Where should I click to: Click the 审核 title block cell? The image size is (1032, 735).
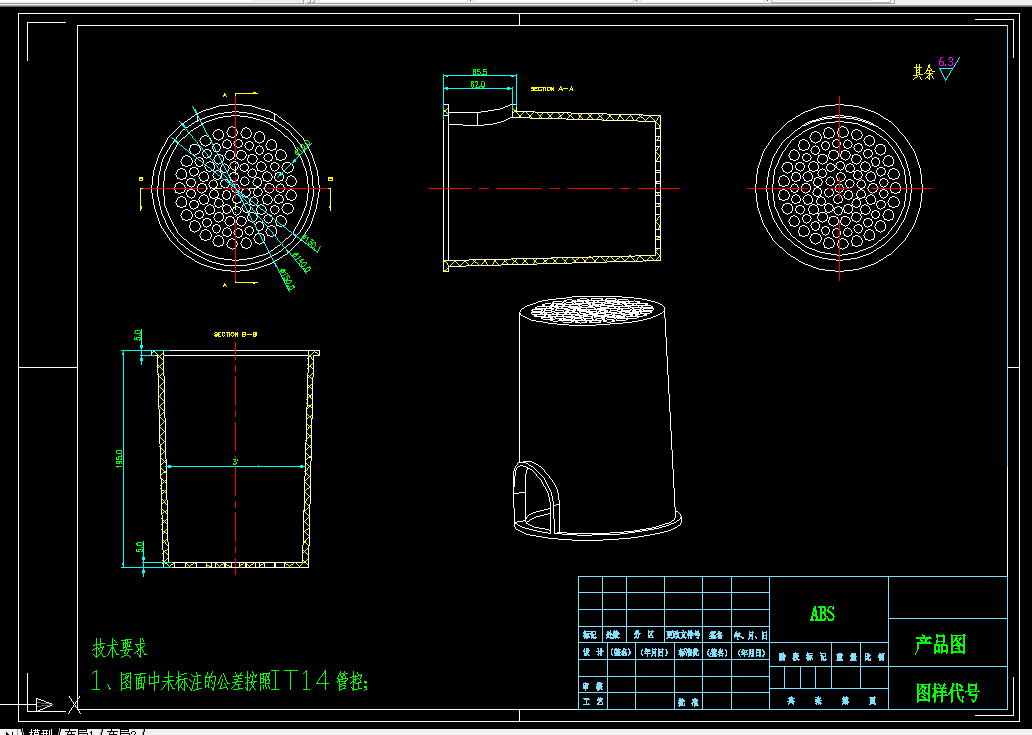(593, 685)
